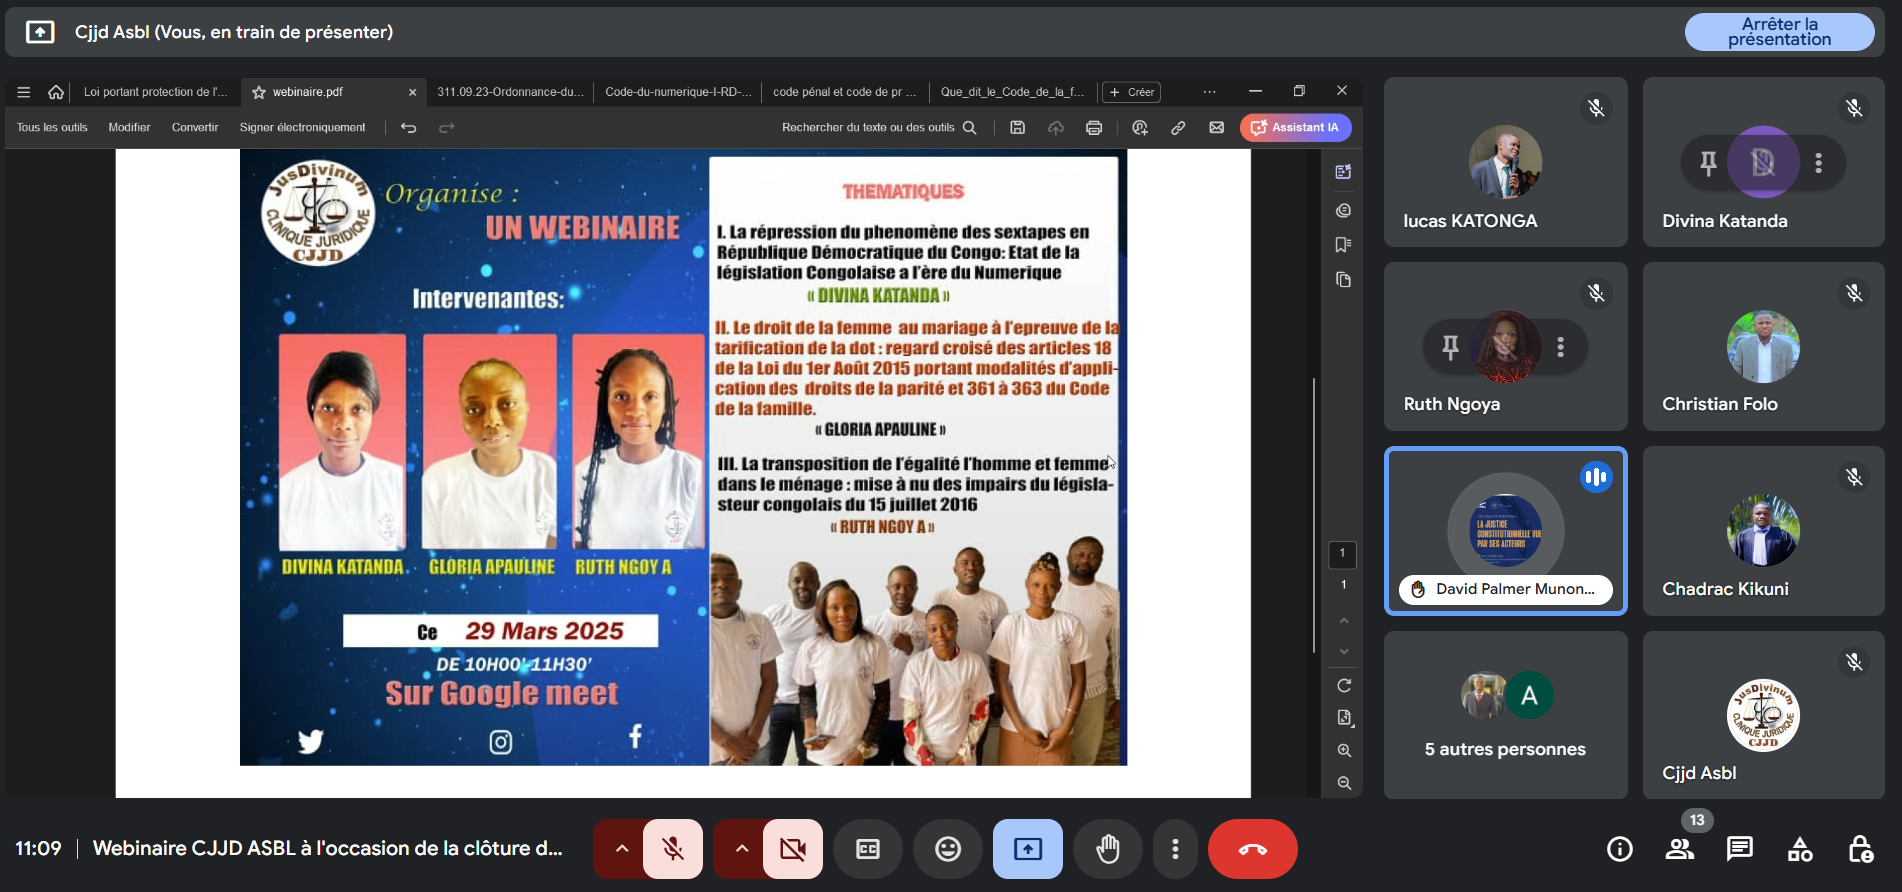Open the emoji reactions button

point(947,849)
